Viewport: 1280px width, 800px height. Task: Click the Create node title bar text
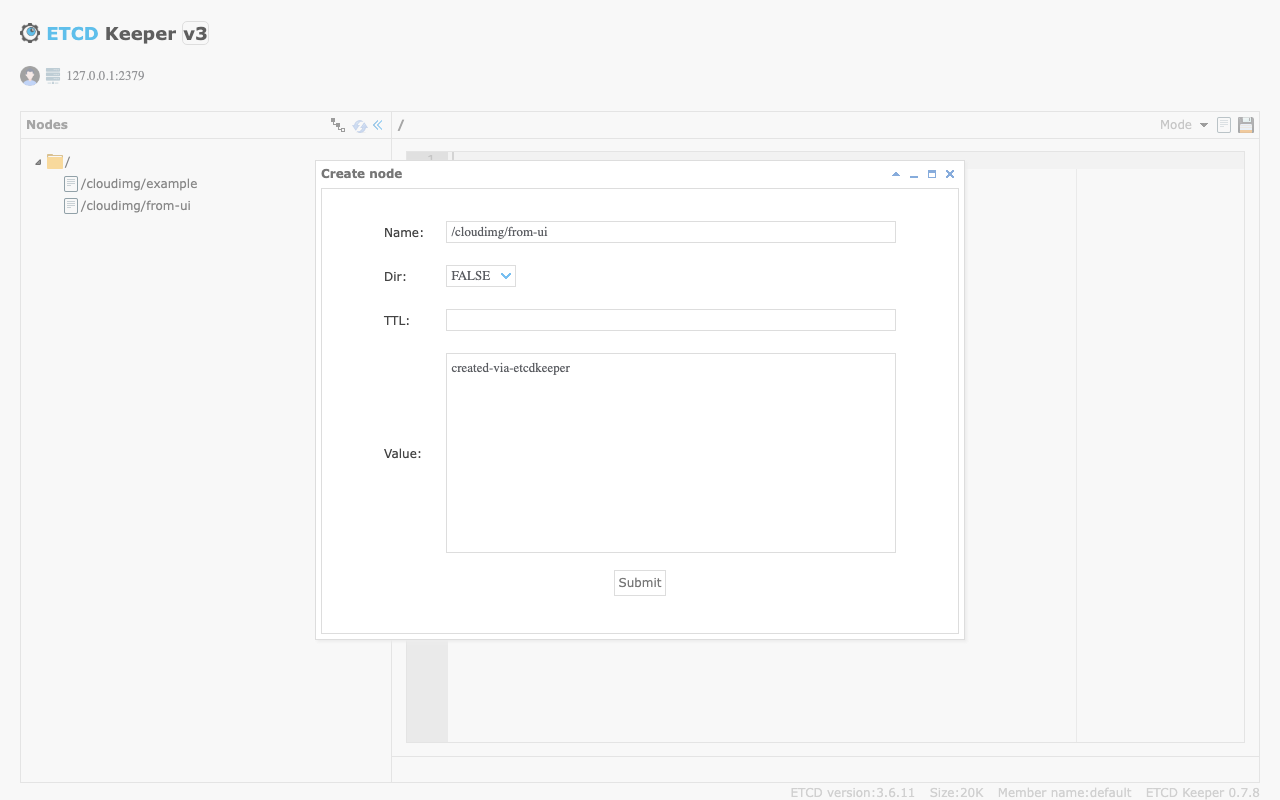point(361,174)
